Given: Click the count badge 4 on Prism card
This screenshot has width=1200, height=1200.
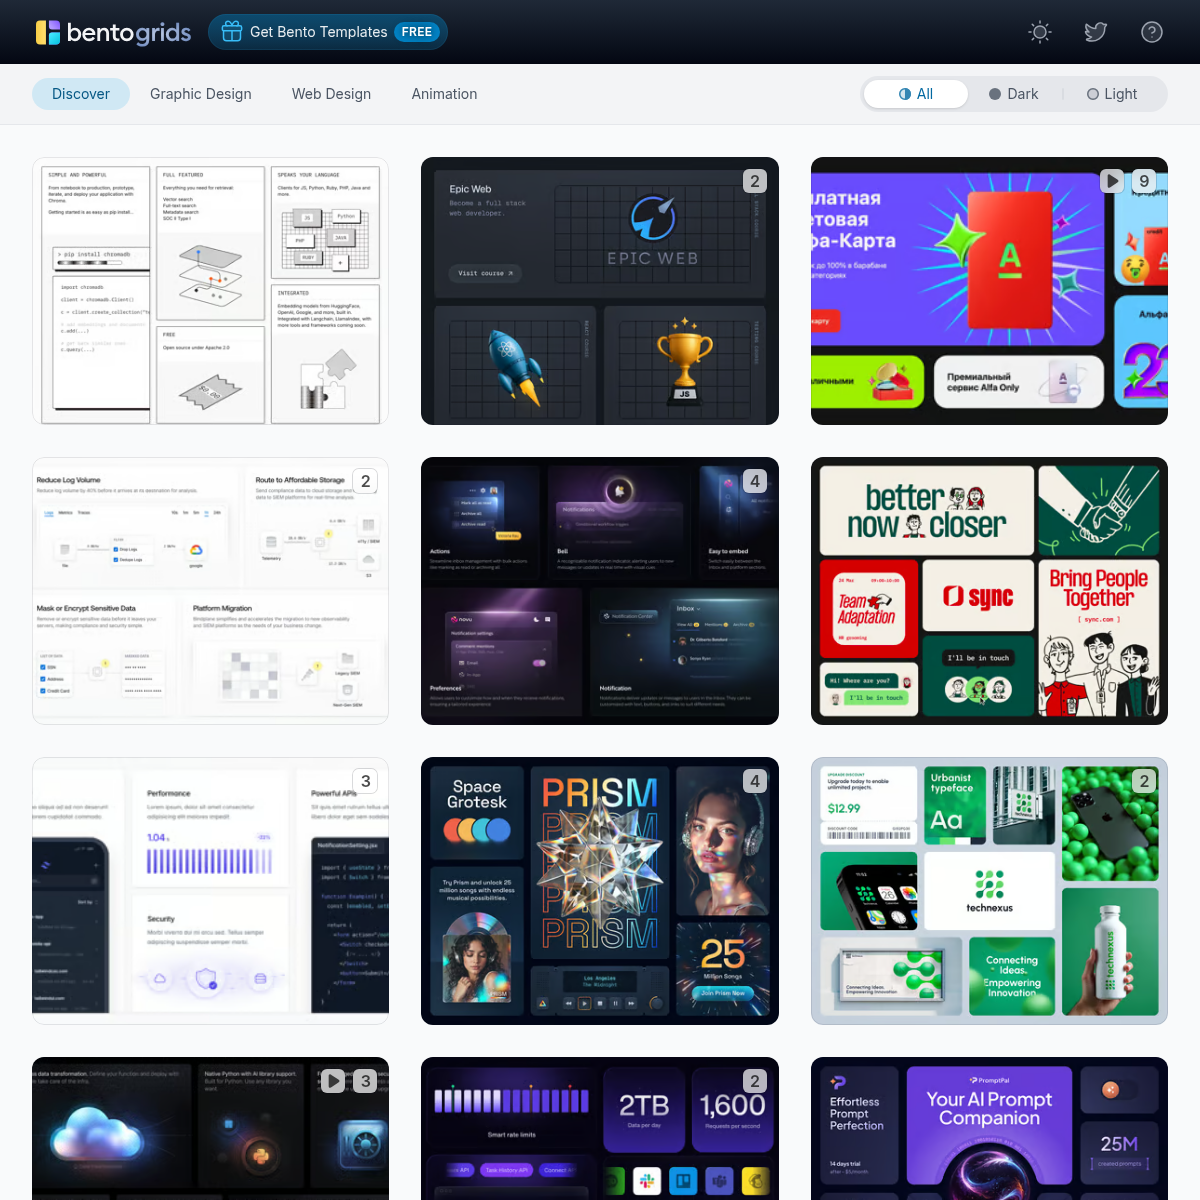Looking at the screenshot, I should click(755, 781).
